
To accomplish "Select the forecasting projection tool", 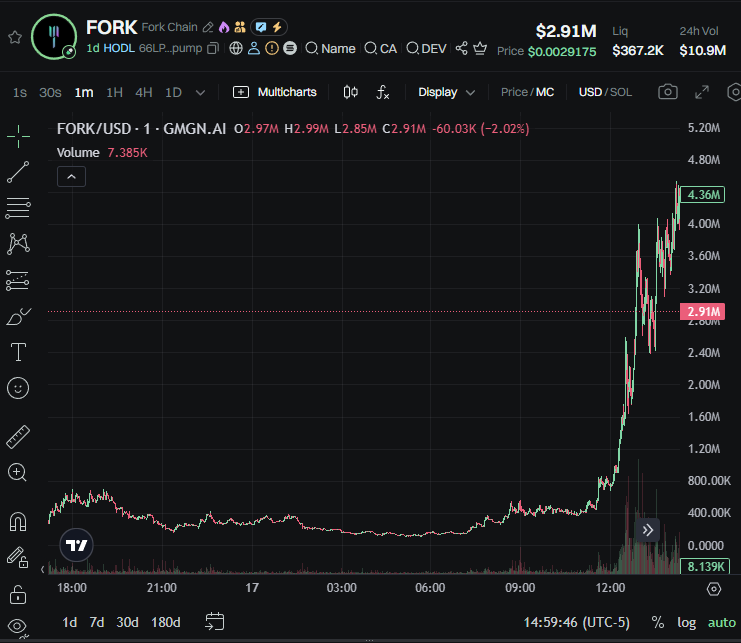I will tap(17, 281).
